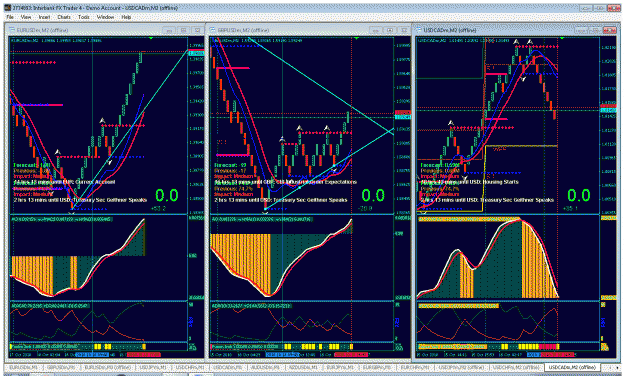
Task: Switch to the EURJPYm,M1 chart tab
Action: (340, 367)
